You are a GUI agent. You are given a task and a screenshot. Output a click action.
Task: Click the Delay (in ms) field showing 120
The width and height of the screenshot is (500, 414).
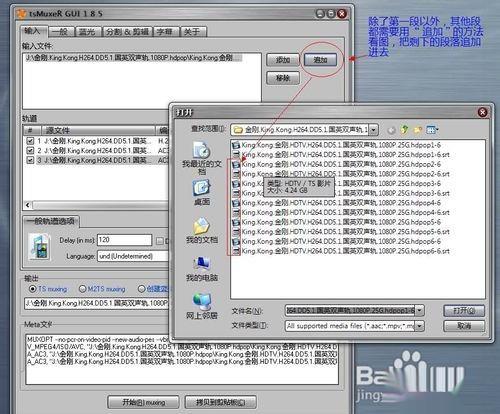[124, 240]
